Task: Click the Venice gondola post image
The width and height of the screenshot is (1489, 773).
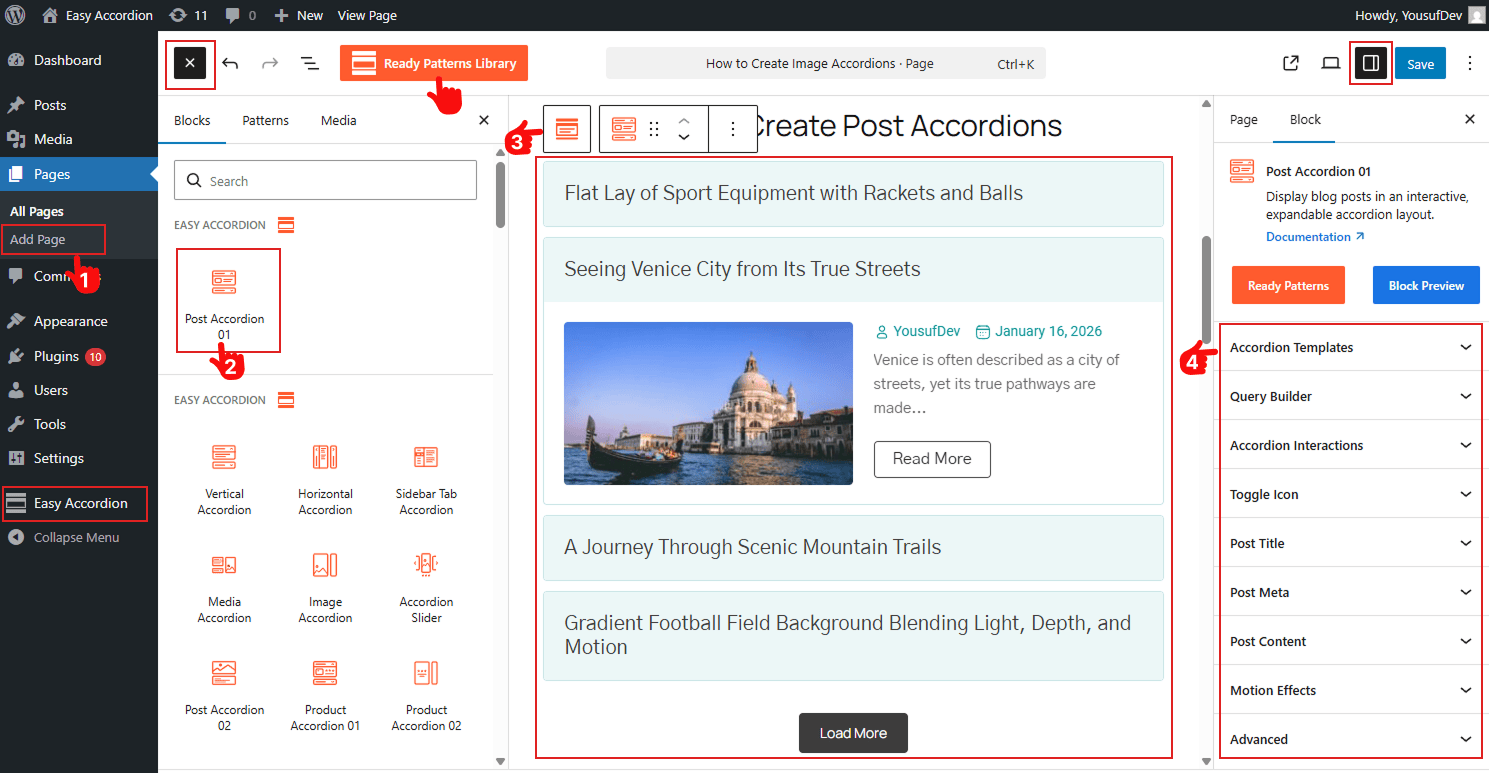Action: [x=708, y=403]
